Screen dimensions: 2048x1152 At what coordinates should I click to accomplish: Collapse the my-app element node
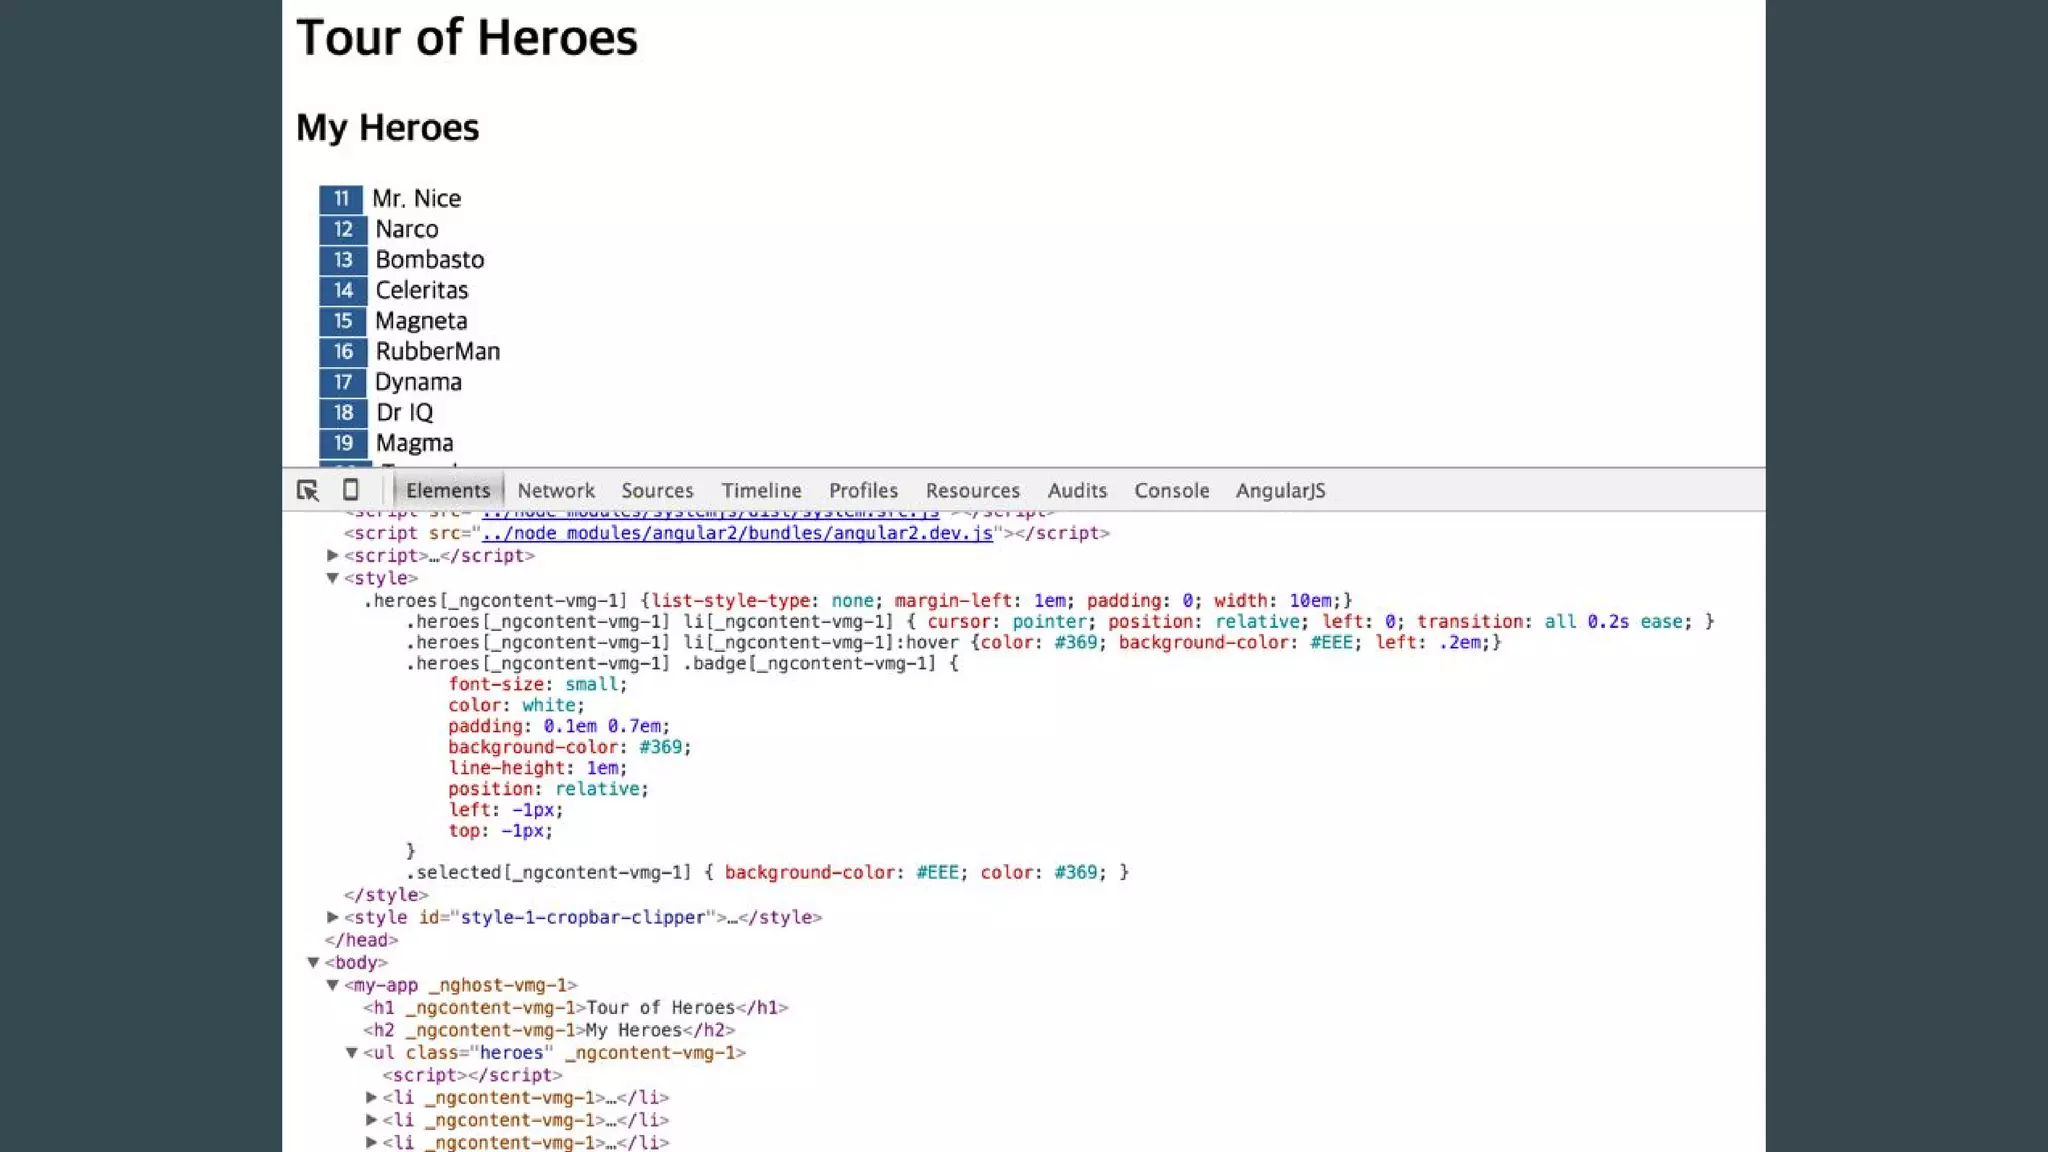333,985
